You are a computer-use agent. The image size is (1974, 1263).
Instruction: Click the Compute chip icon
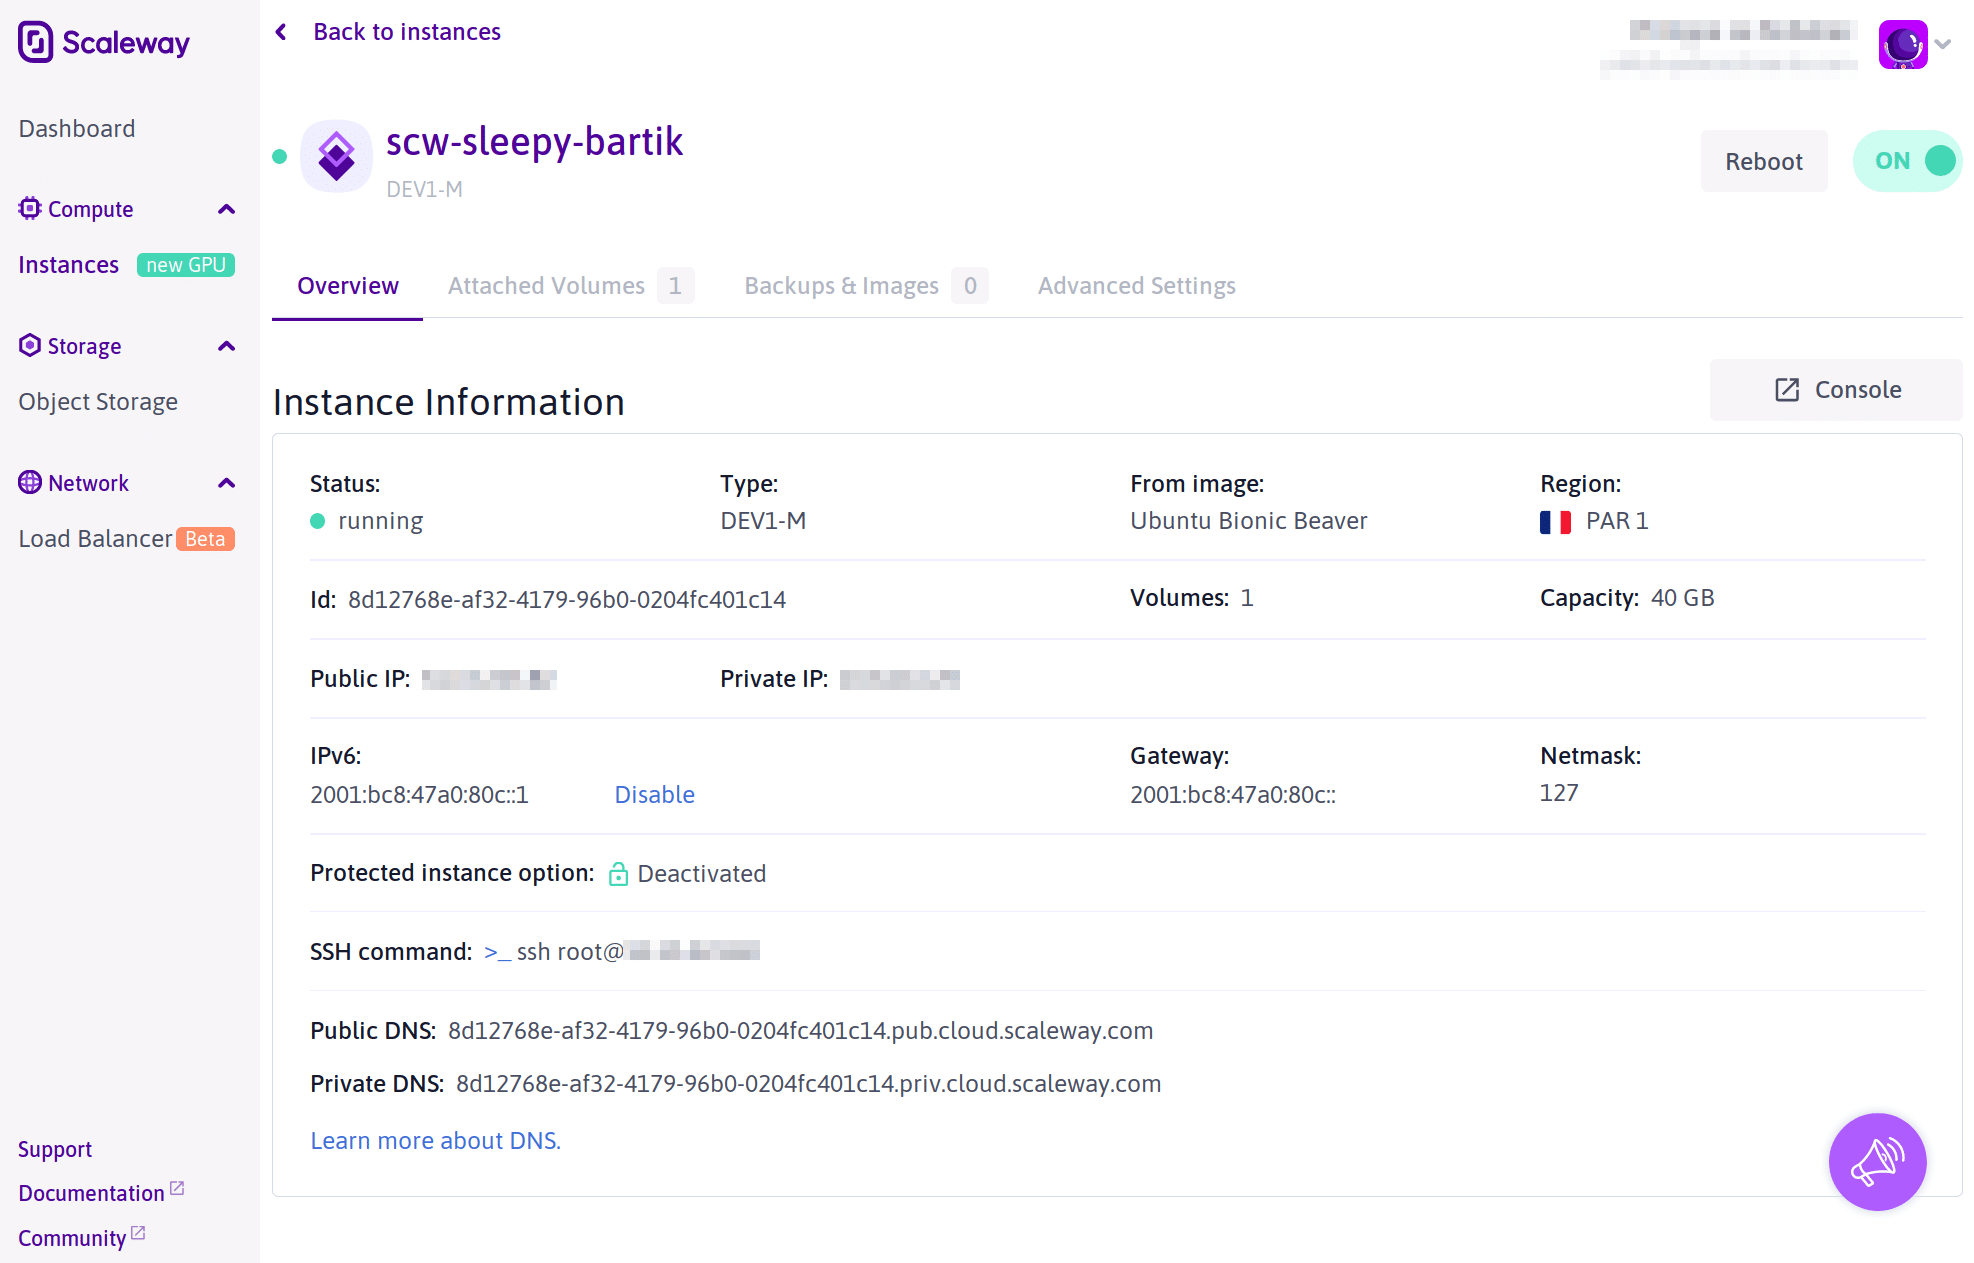point(30,208)
